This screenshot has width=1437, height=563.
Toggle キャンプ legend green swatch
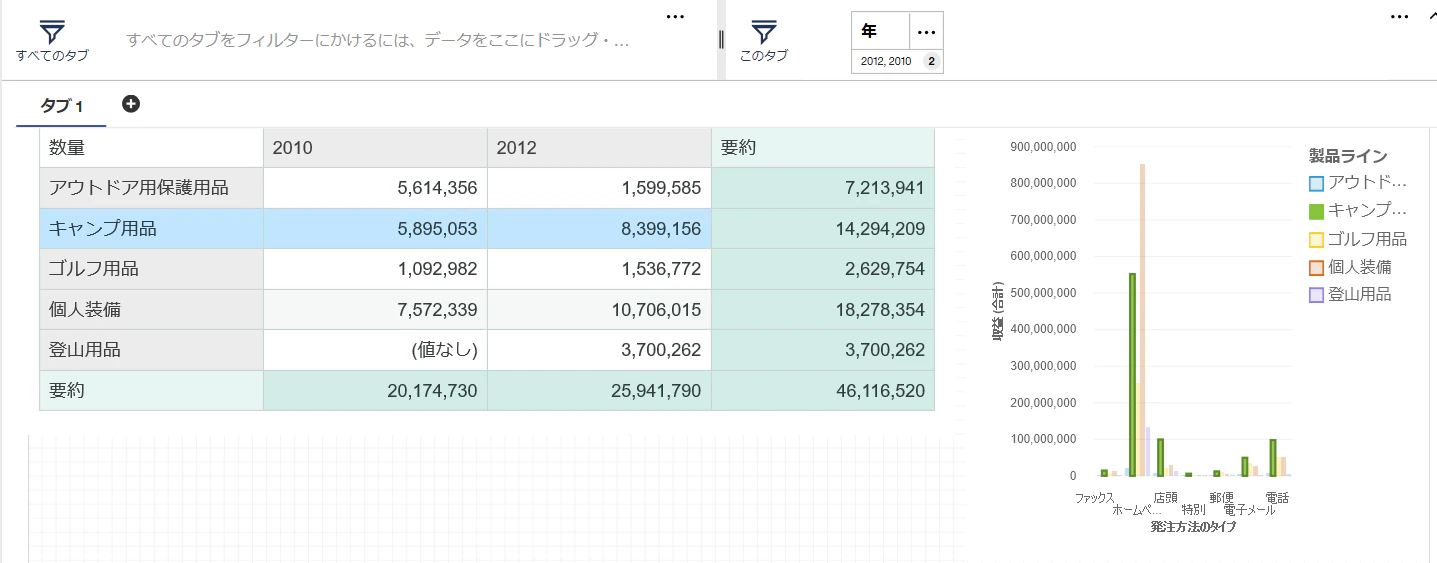[x=1316, y=211]
